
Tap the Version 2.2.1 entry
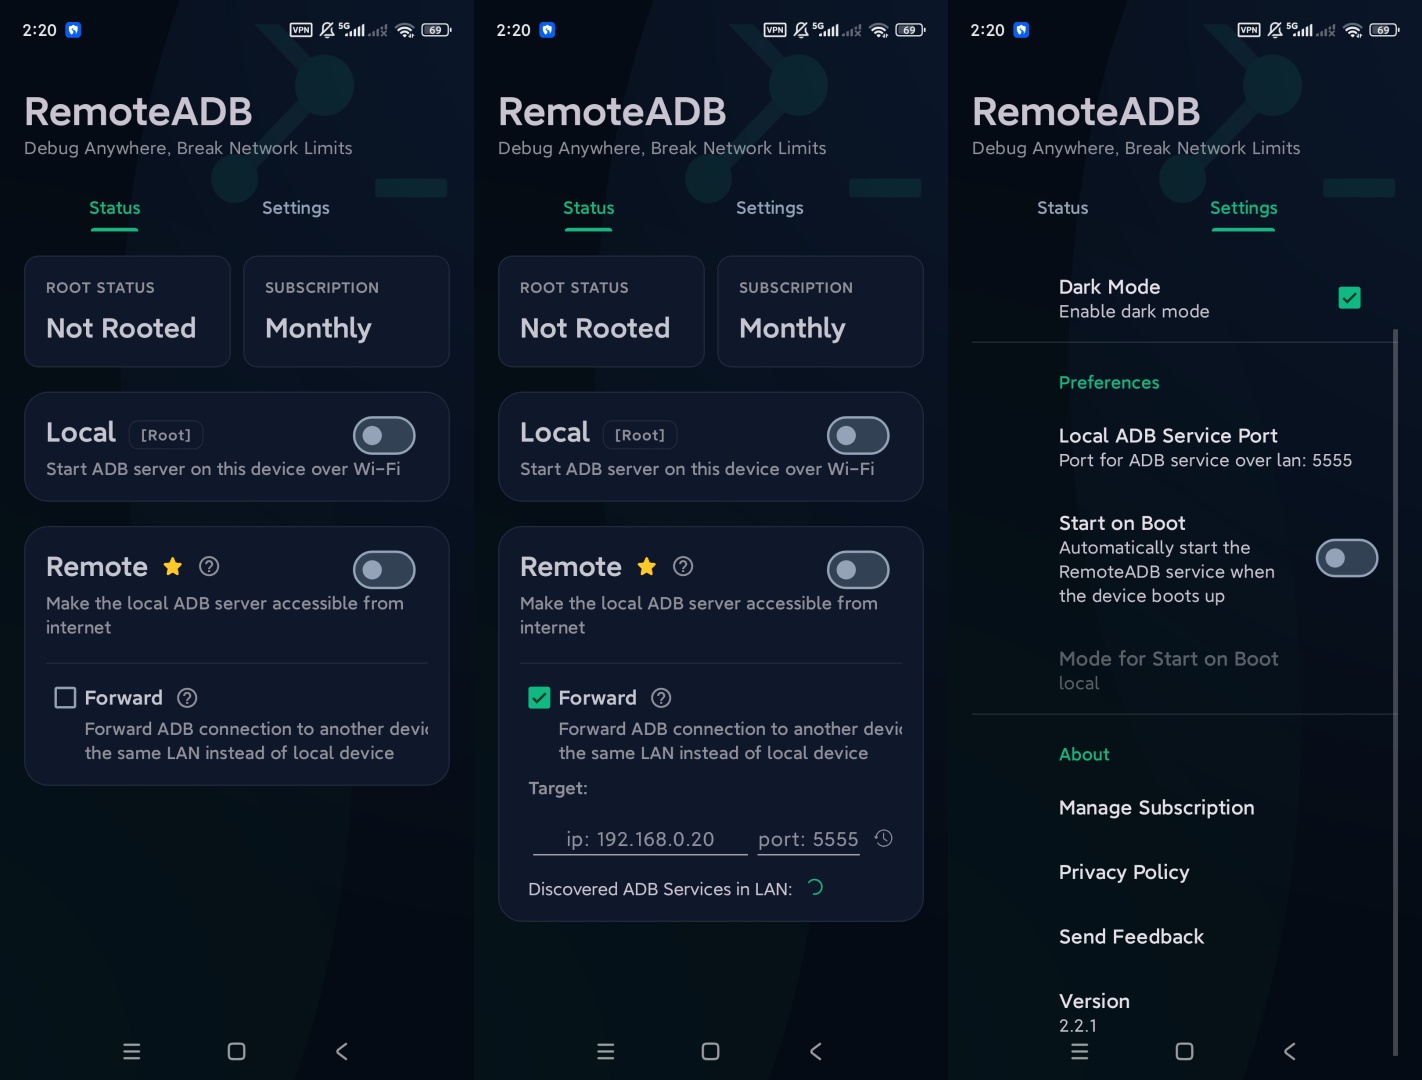click(x=1095, y=1012)
